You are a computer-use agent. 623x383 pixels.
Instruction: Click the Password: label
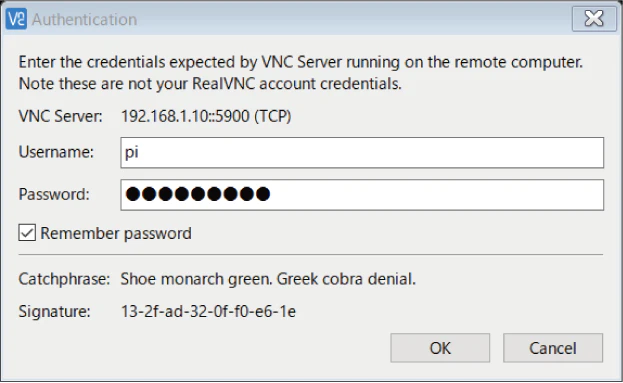(x=54, y=194)
